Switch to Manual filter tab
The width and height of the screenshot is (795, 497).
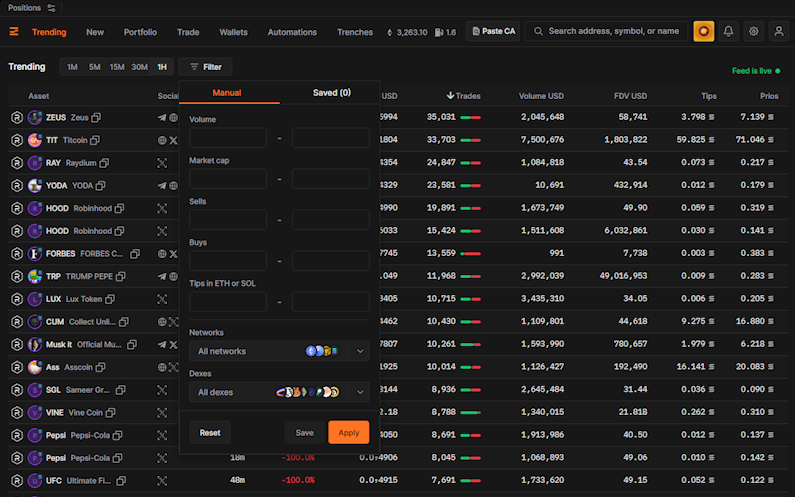pyautogui.click(x=227, y=93)
